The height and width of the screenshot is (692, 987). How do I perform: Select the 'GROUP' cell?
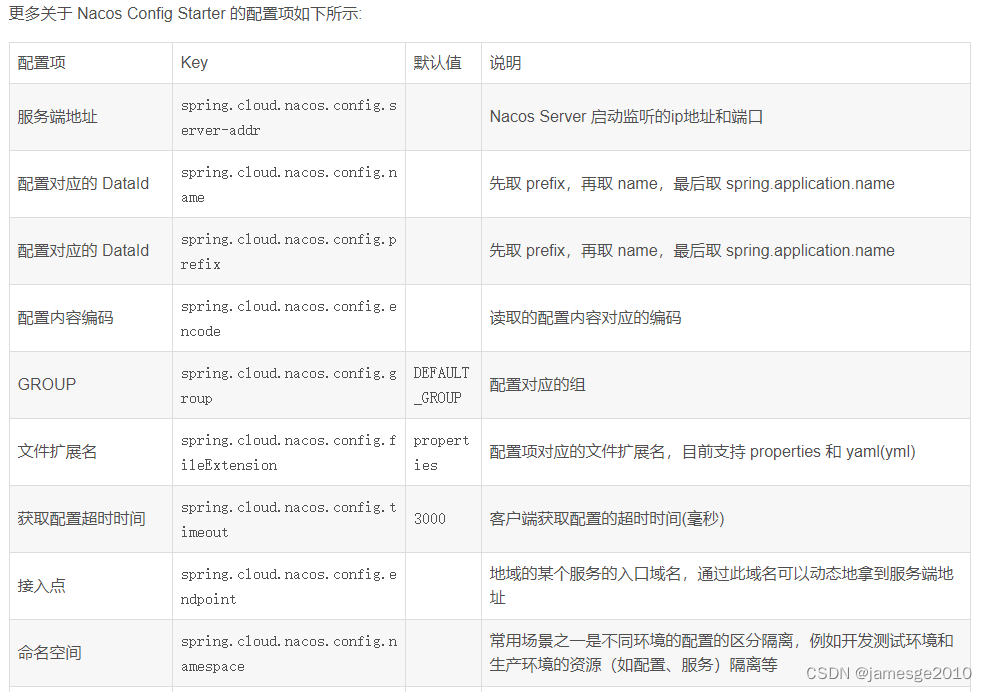(x=47, y=385)
